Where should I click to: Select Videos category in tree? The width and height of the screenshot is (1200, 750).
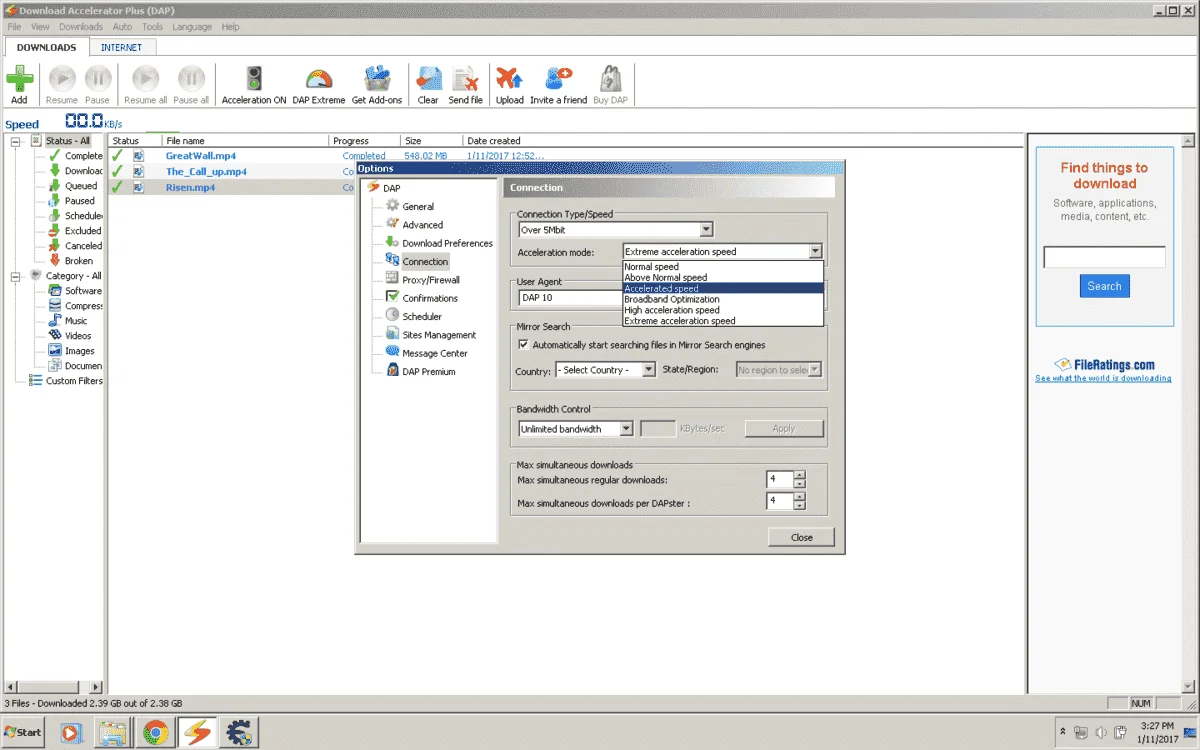[x=70, y=336]
